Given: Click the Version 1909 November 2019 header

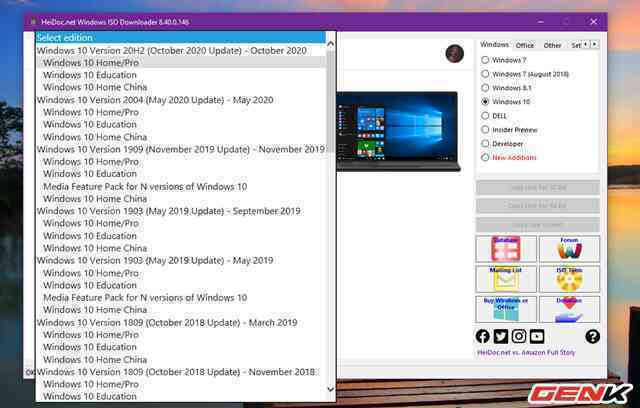Looking at the screenshot, I should (x=181, y=149).
